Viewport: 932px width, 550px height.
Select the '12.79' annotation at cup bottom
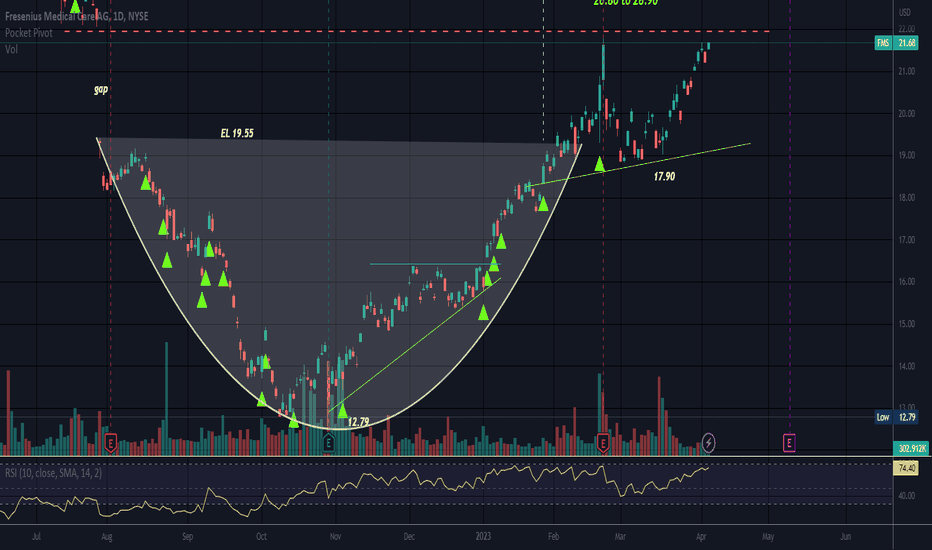click(358, 422)
